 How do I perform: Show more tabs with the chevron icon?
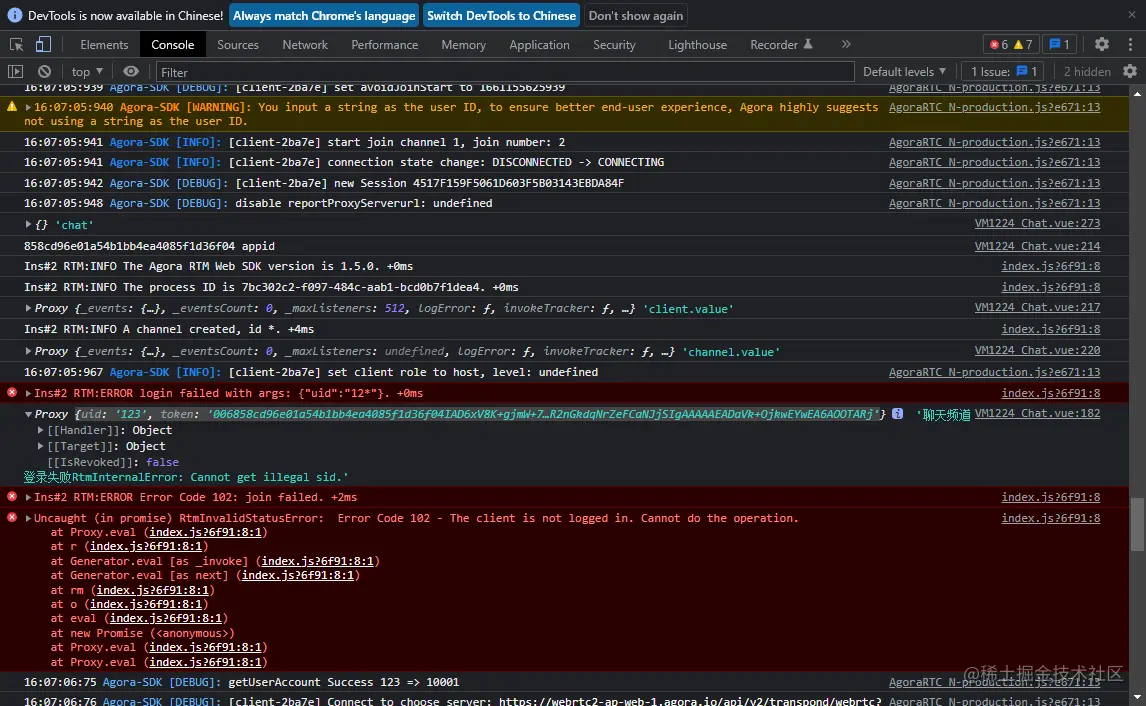coord(846,45)
